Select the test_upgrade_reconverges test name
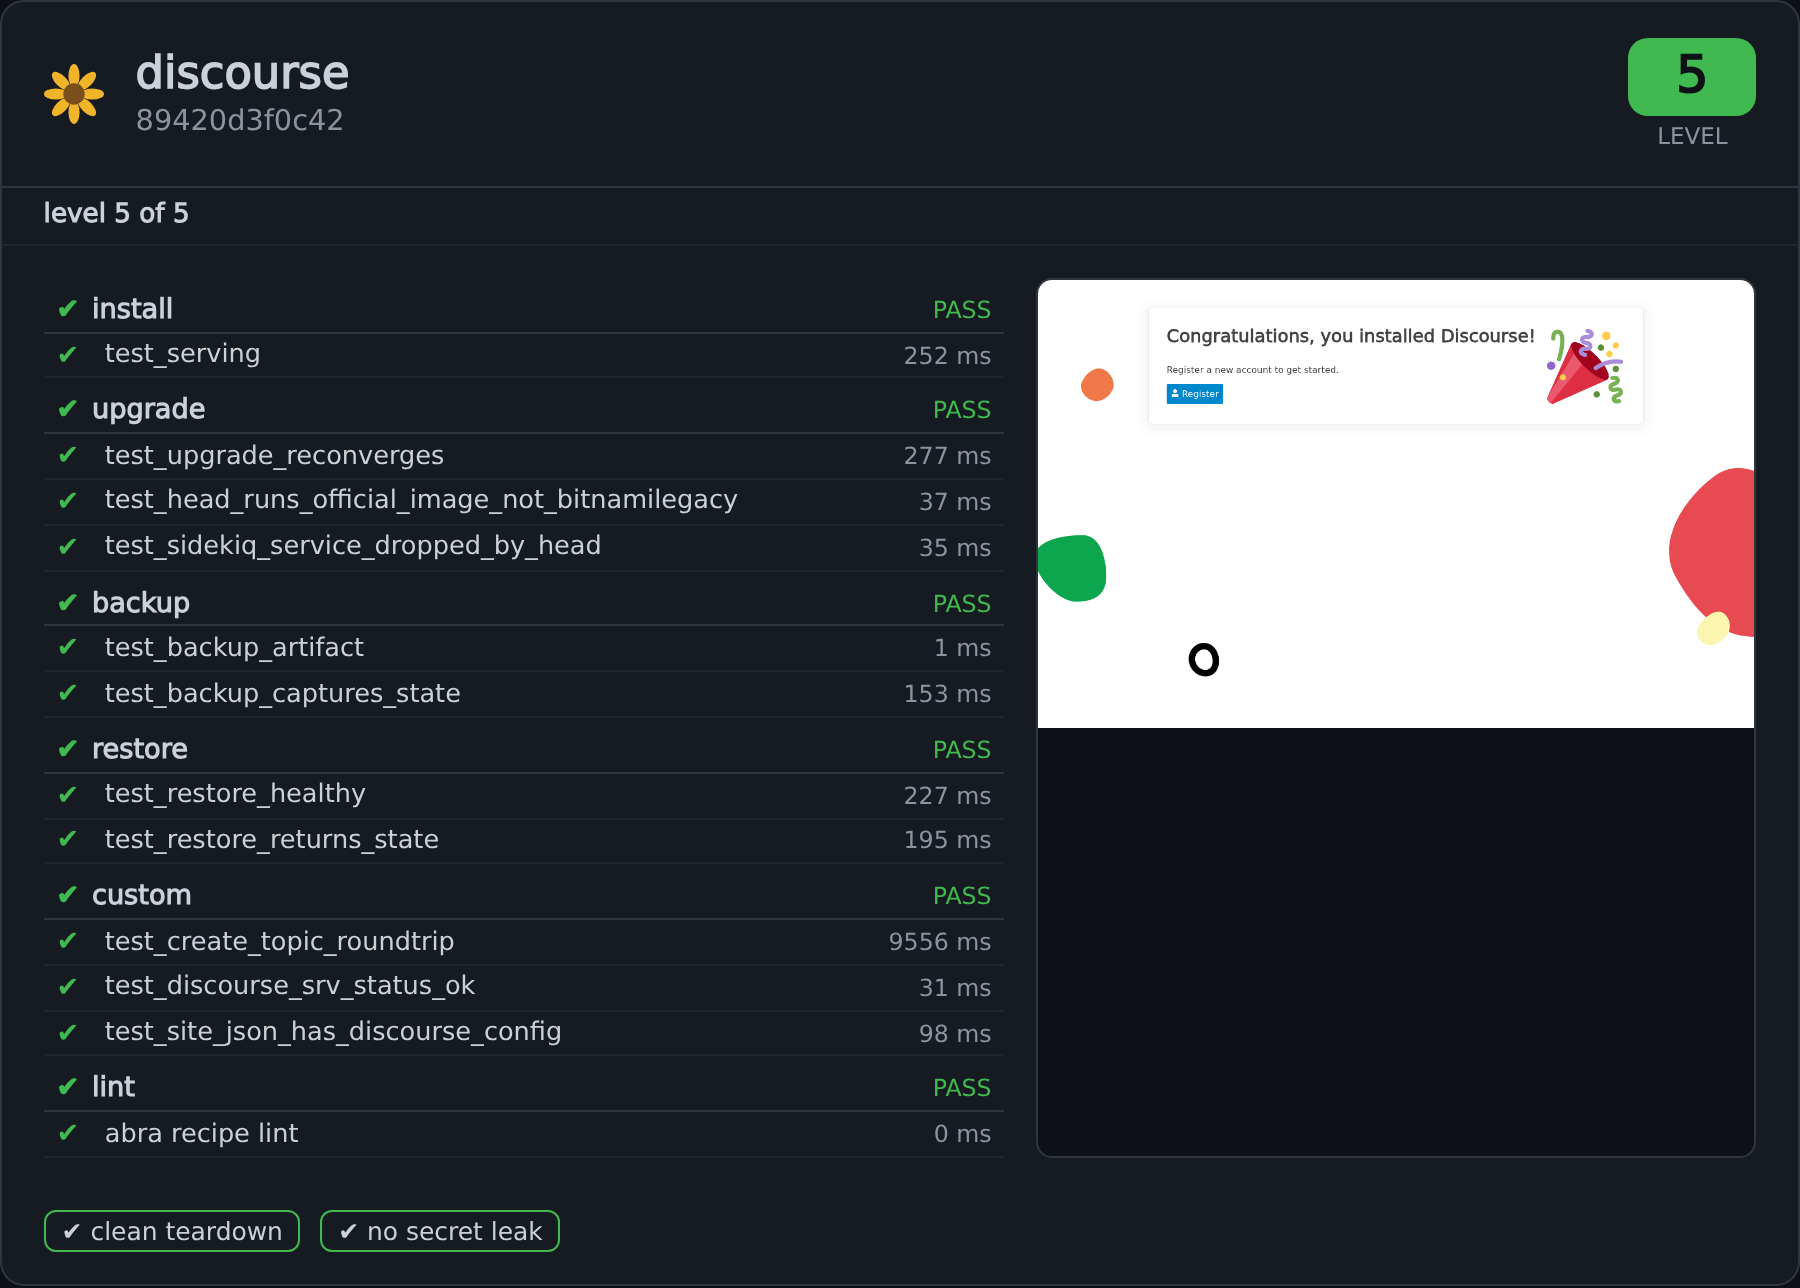Viewport: 1800px width, 1288px height. tap(274, 456)
